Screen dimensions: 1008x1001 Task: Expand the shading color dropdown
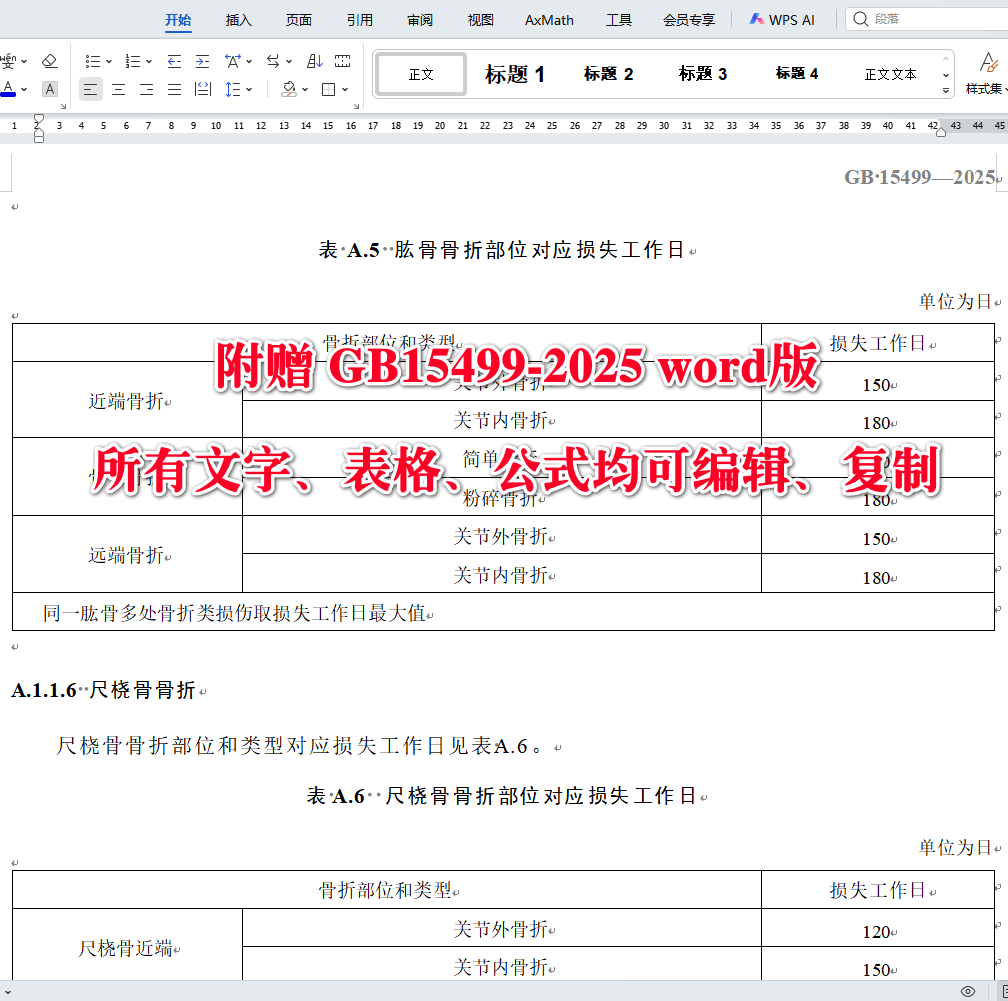click(x=305, y=89)
